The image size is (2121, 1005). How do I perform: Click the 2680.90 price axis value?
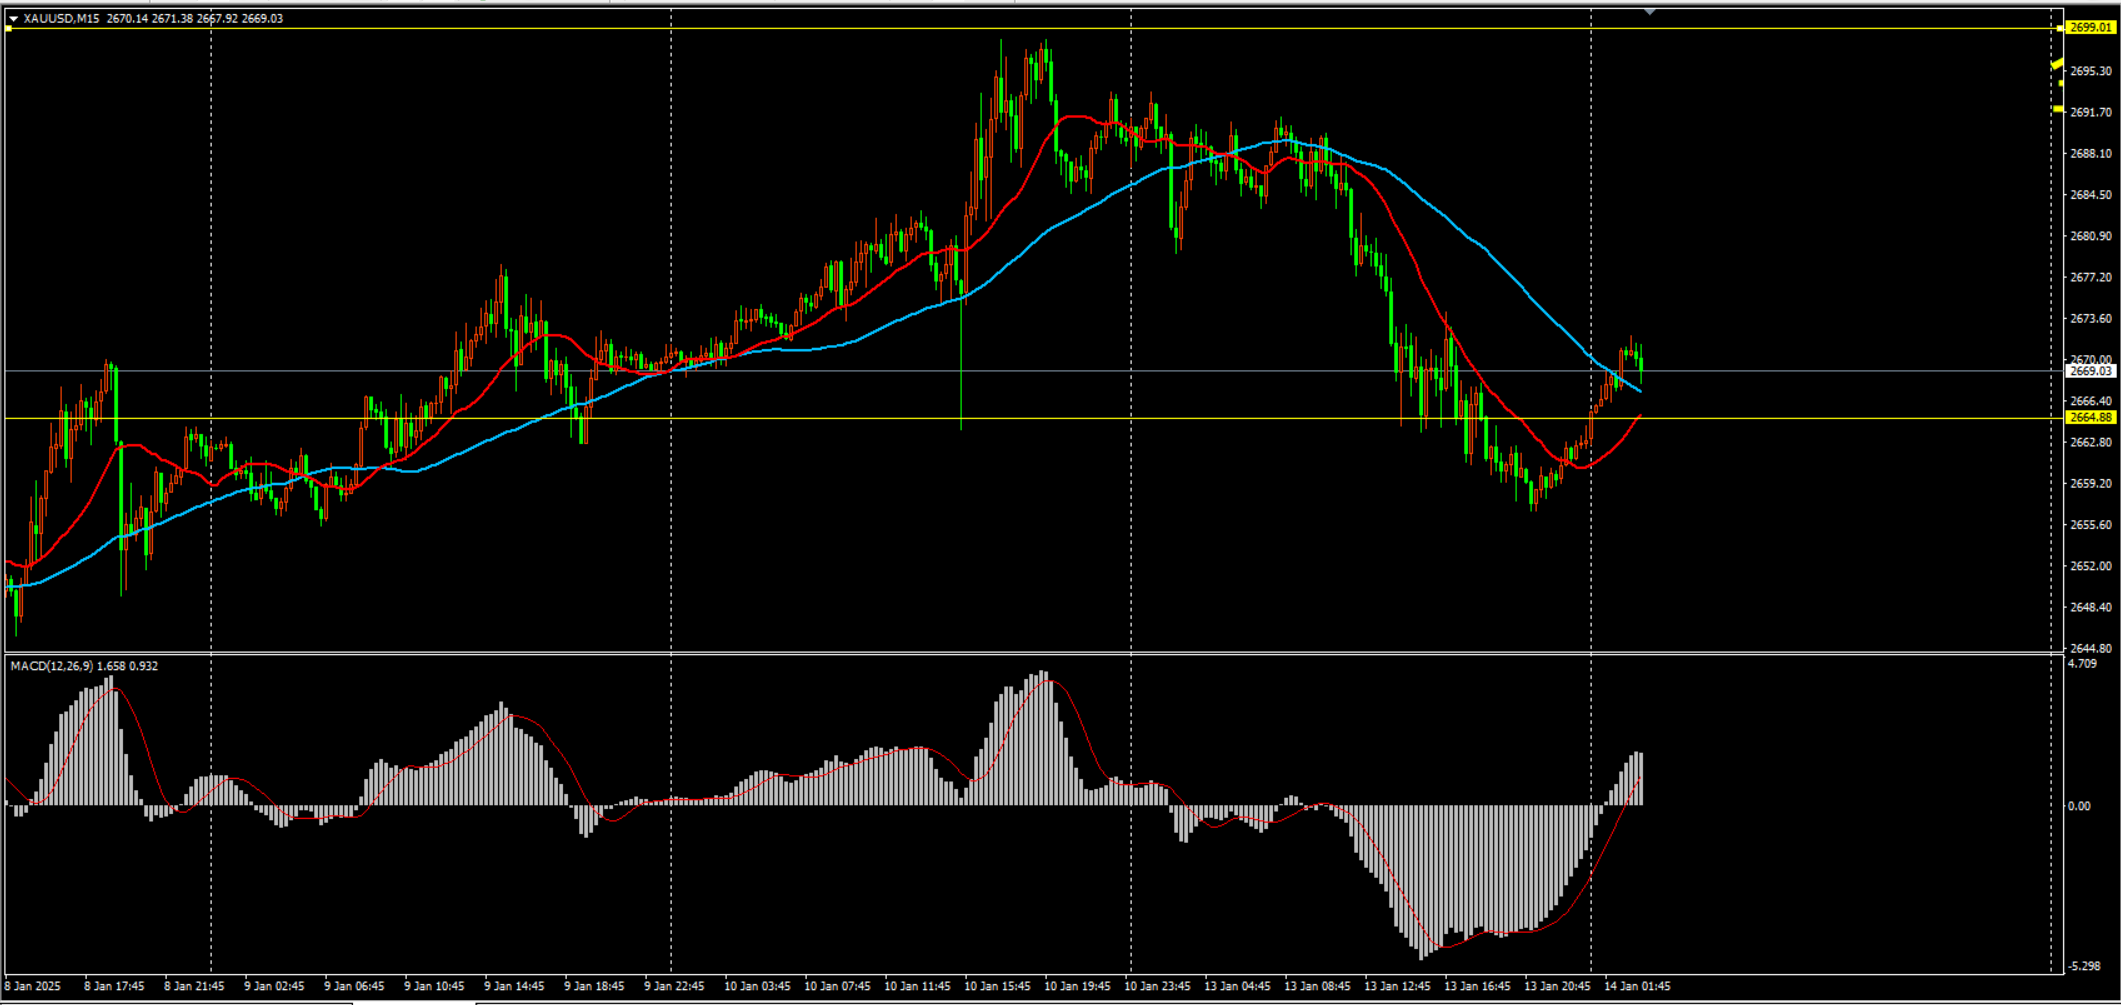point(2091,236)
